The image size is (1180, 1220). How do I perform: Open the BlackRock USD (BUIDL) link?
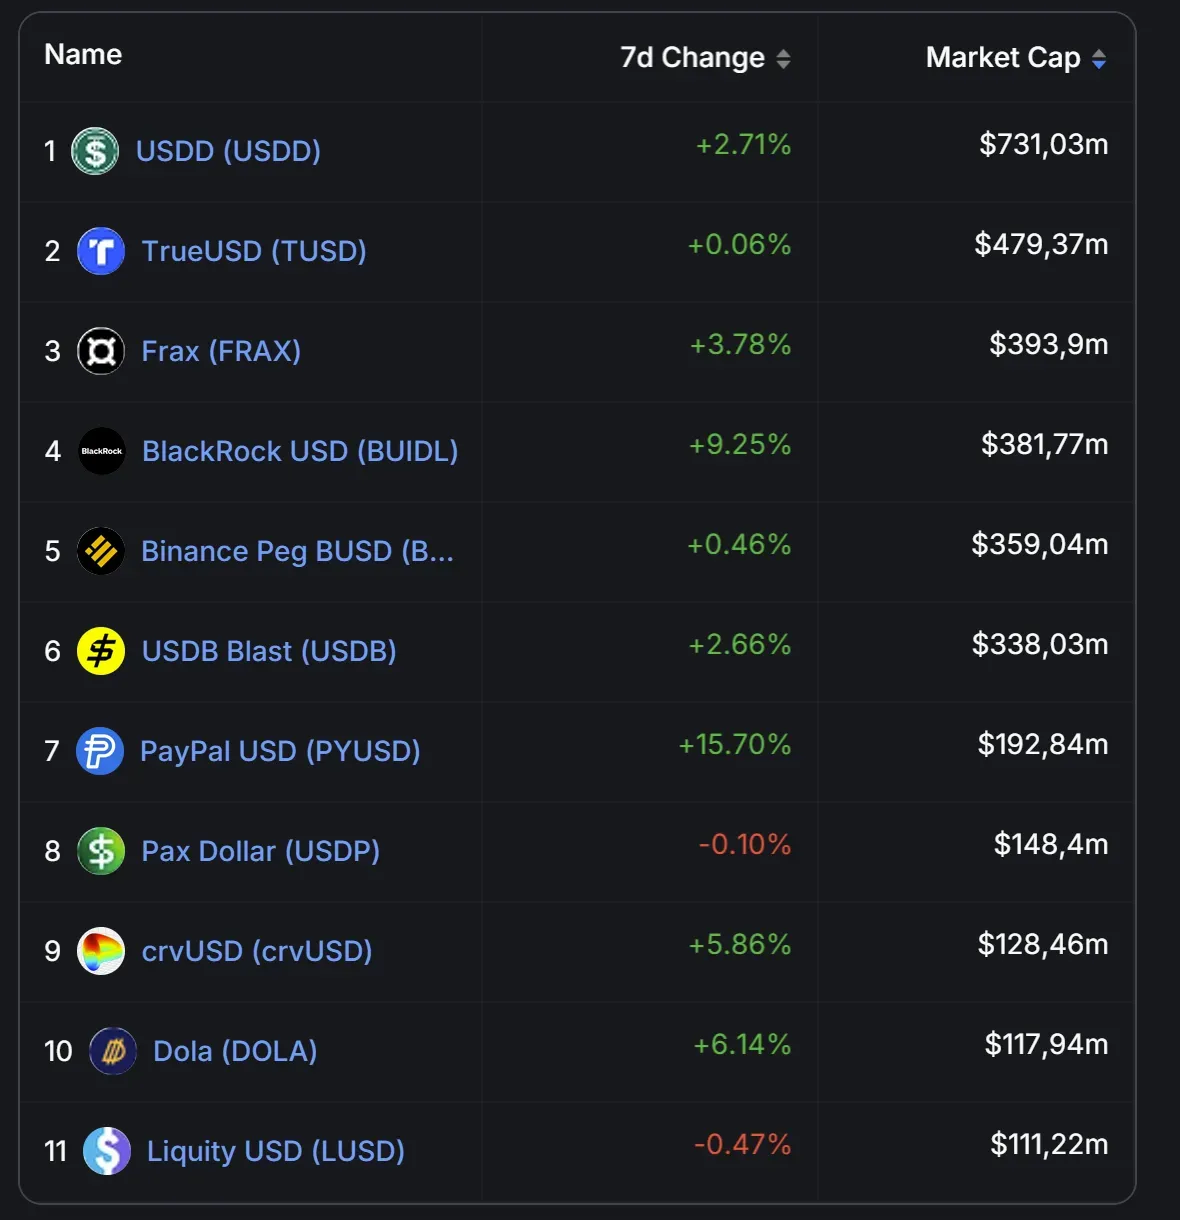coord(300,451)
